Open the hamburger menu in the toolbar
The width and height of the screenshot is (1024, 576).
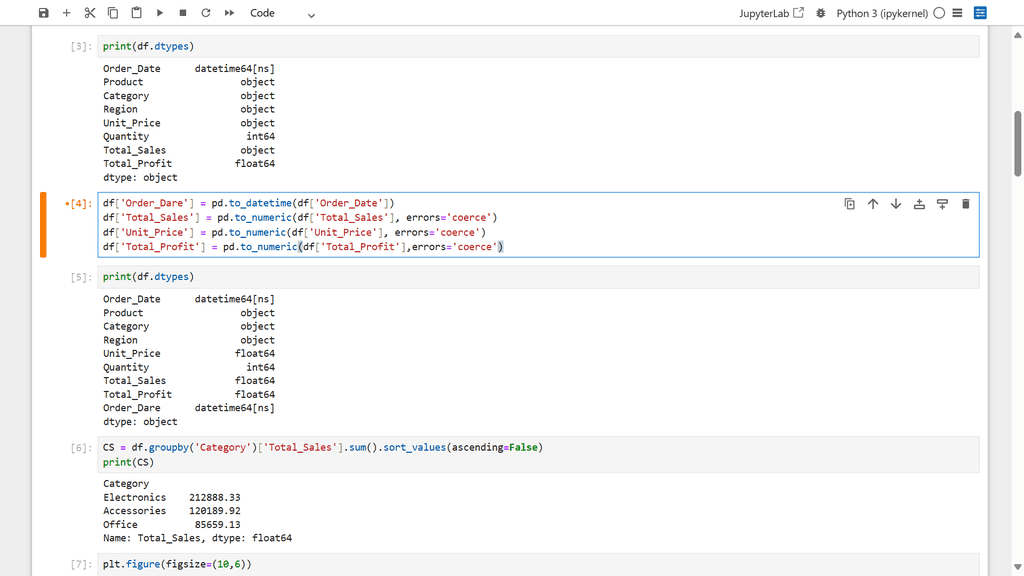click(957, 13)
